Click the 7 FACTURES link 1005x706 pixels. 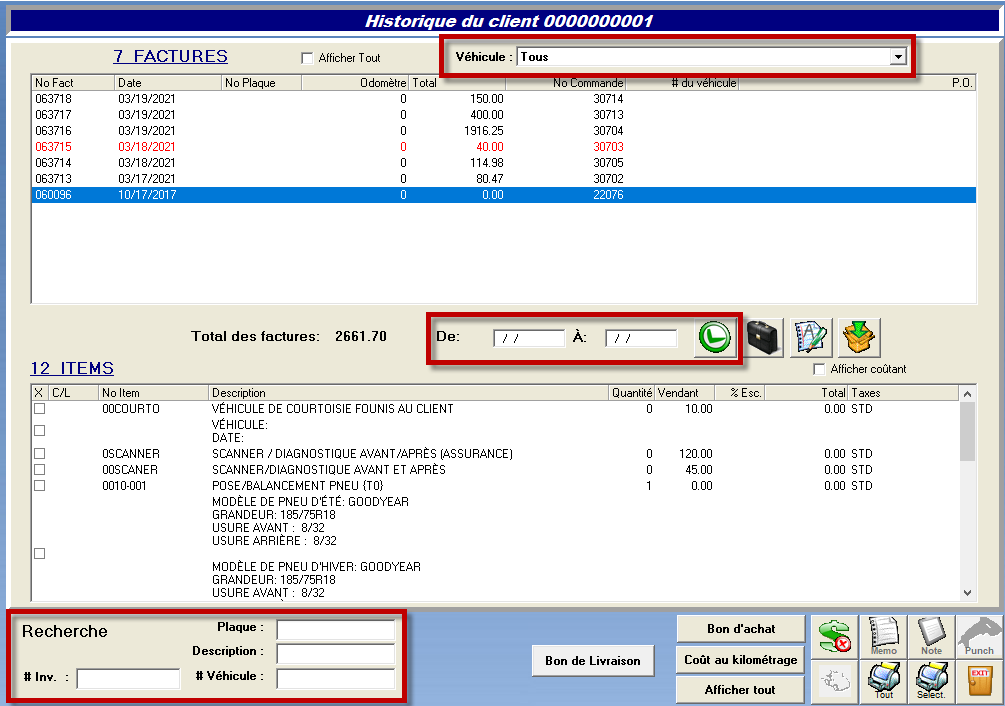coord(170,56)
